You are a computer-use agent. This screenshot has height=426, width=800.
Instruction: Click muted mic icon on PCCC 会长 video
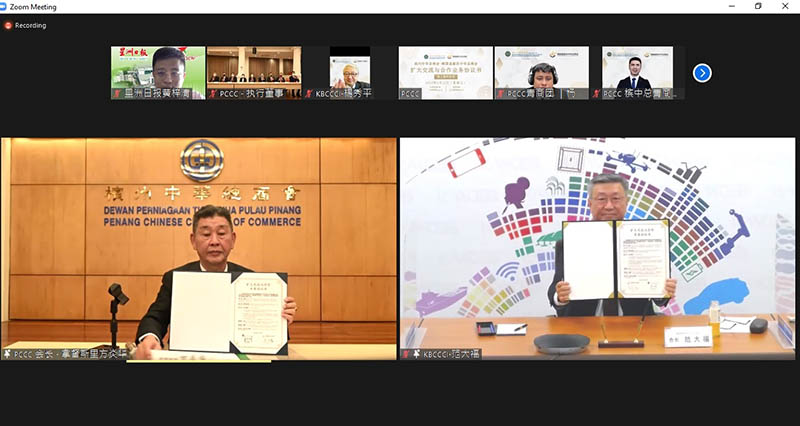(x=8, y=354)
